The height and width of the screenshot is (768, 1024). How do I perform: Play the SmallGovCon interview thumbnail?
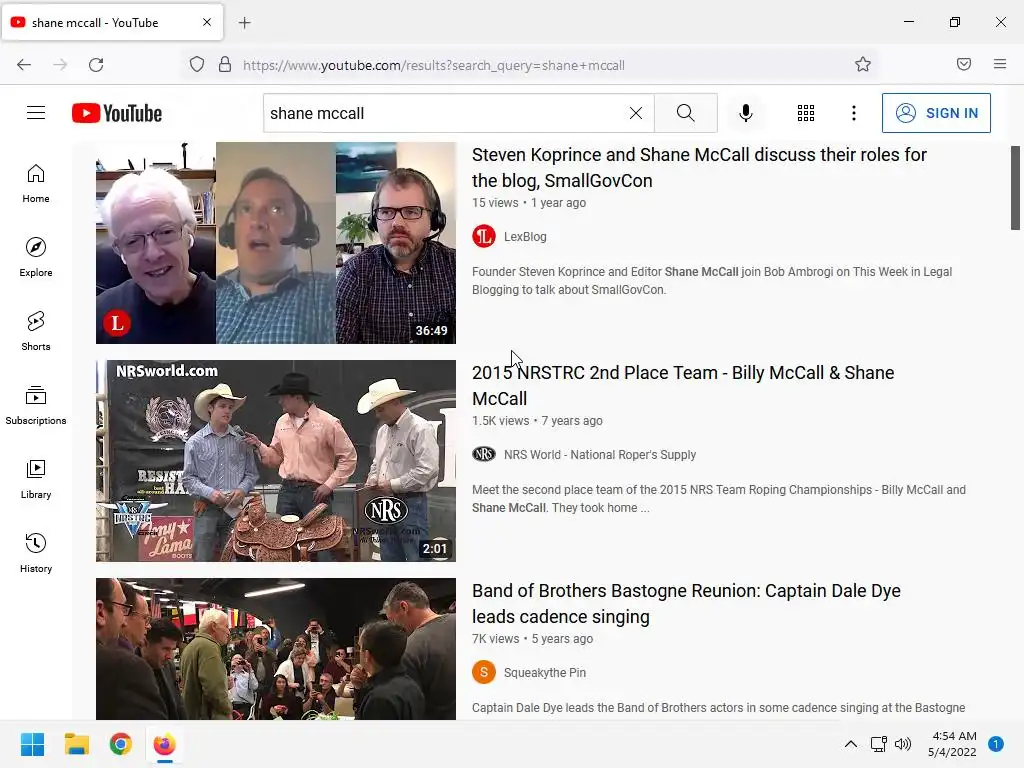click(x=276, y=243)
